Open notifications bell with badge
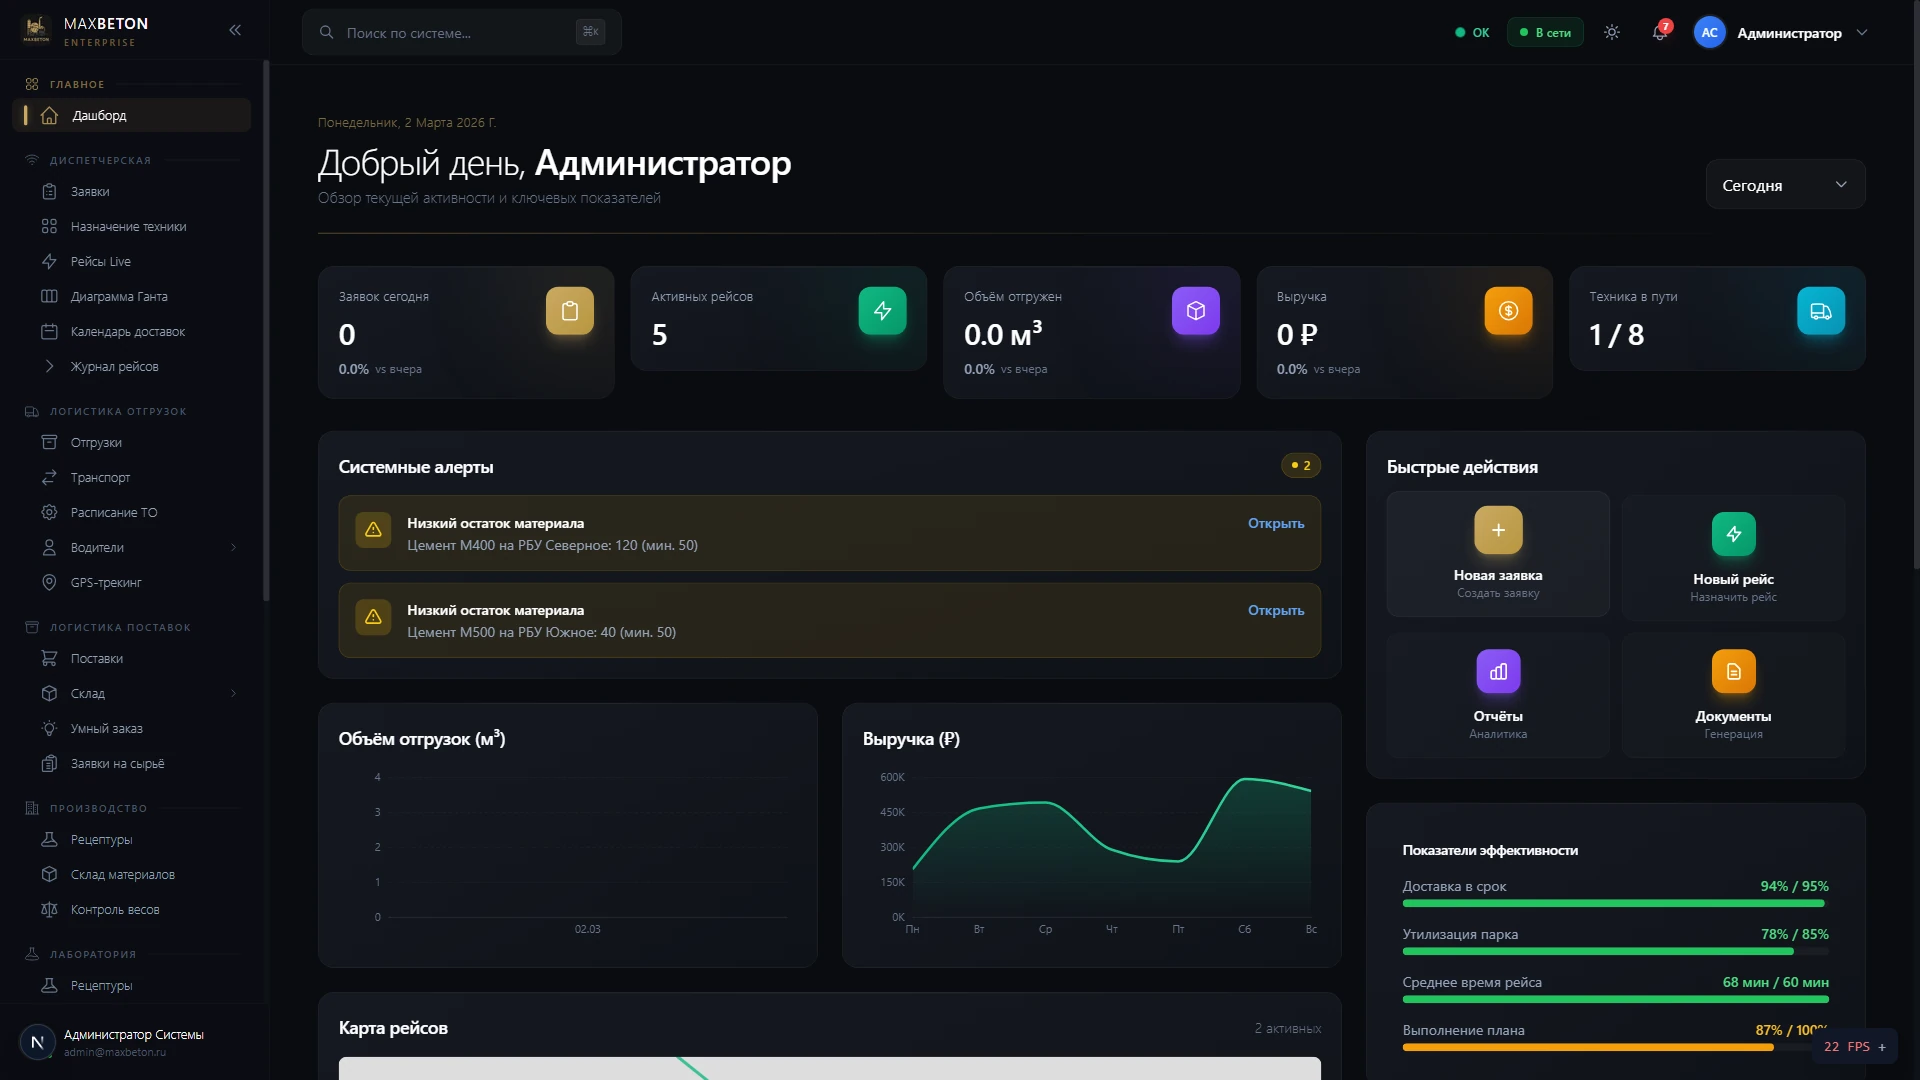The image size is (1920, 1080). pos(1660,32)
